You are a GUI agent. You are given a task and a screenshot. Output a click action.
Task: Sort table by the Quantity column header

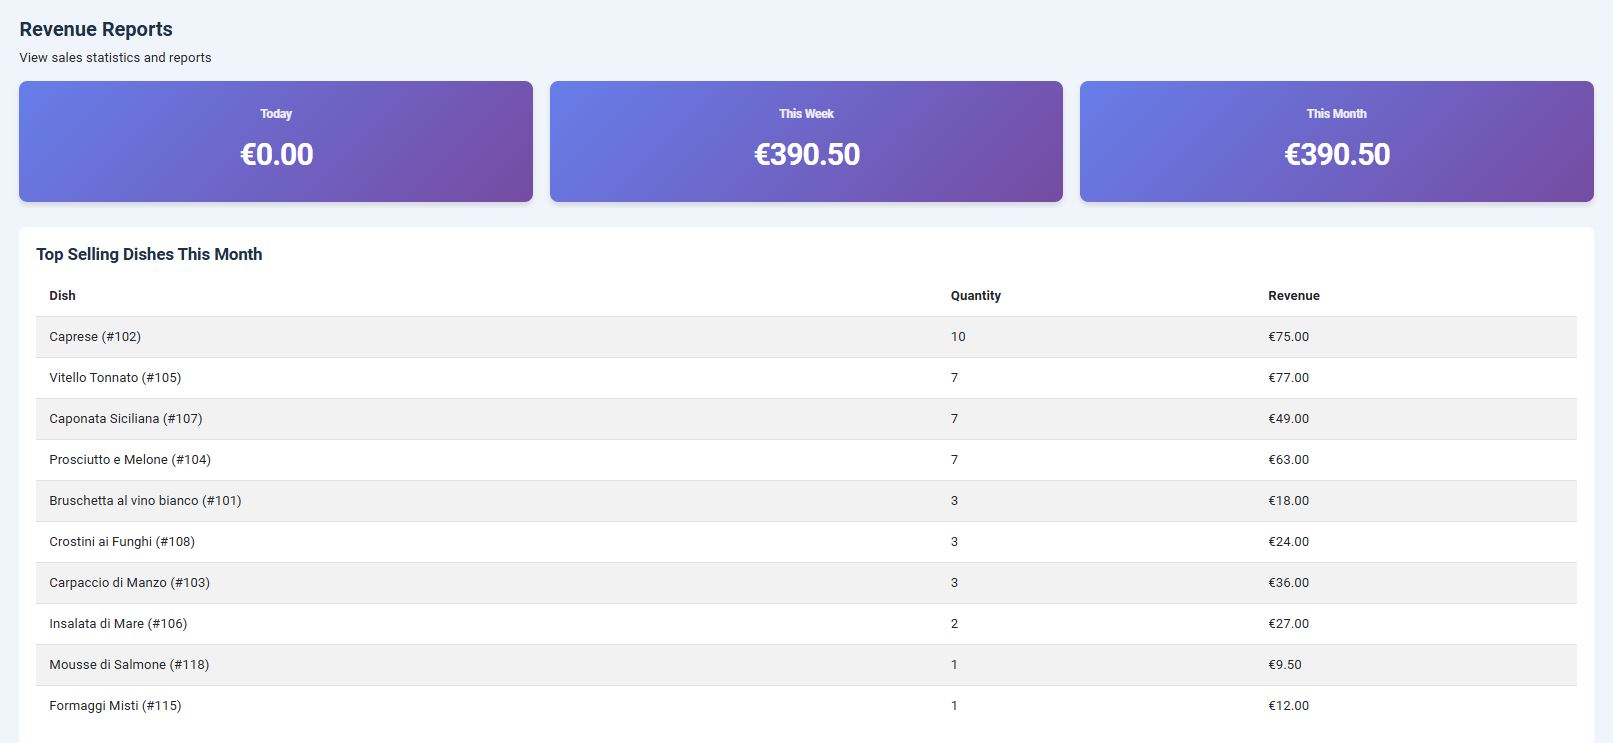click(976, 295)
